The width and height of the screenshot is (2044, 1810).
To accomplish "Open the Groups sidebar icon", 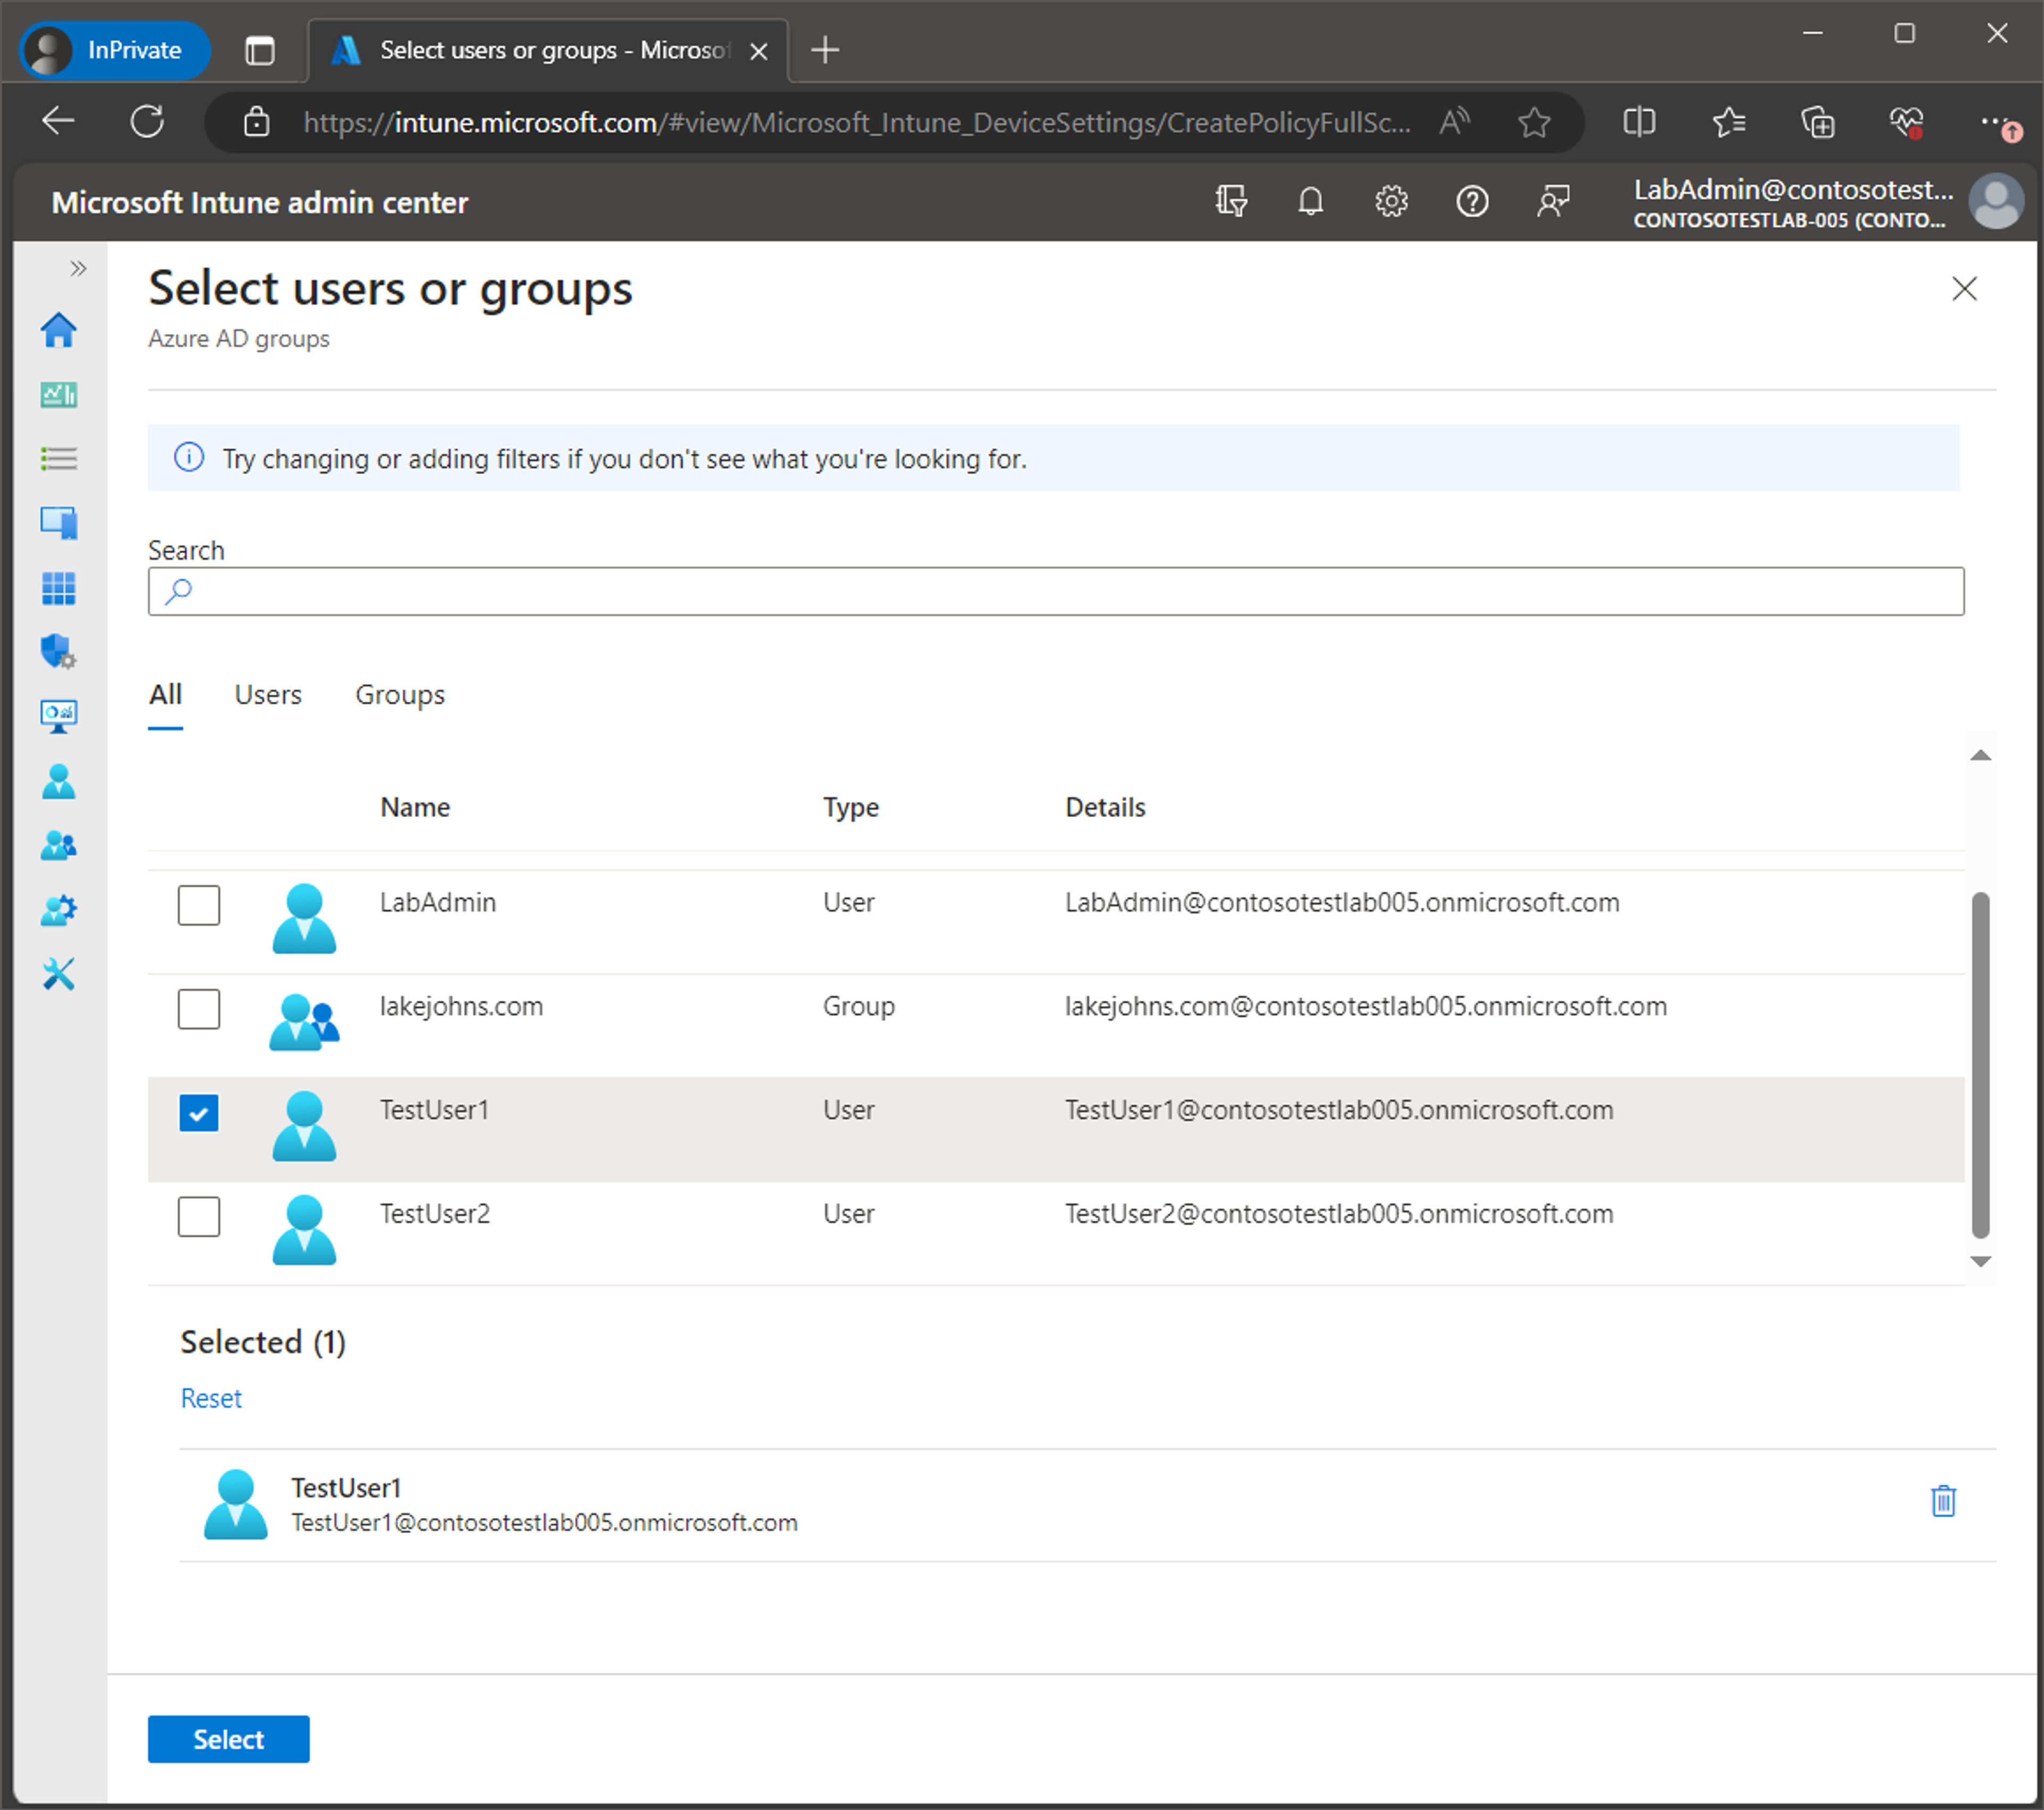I will 58,846.
